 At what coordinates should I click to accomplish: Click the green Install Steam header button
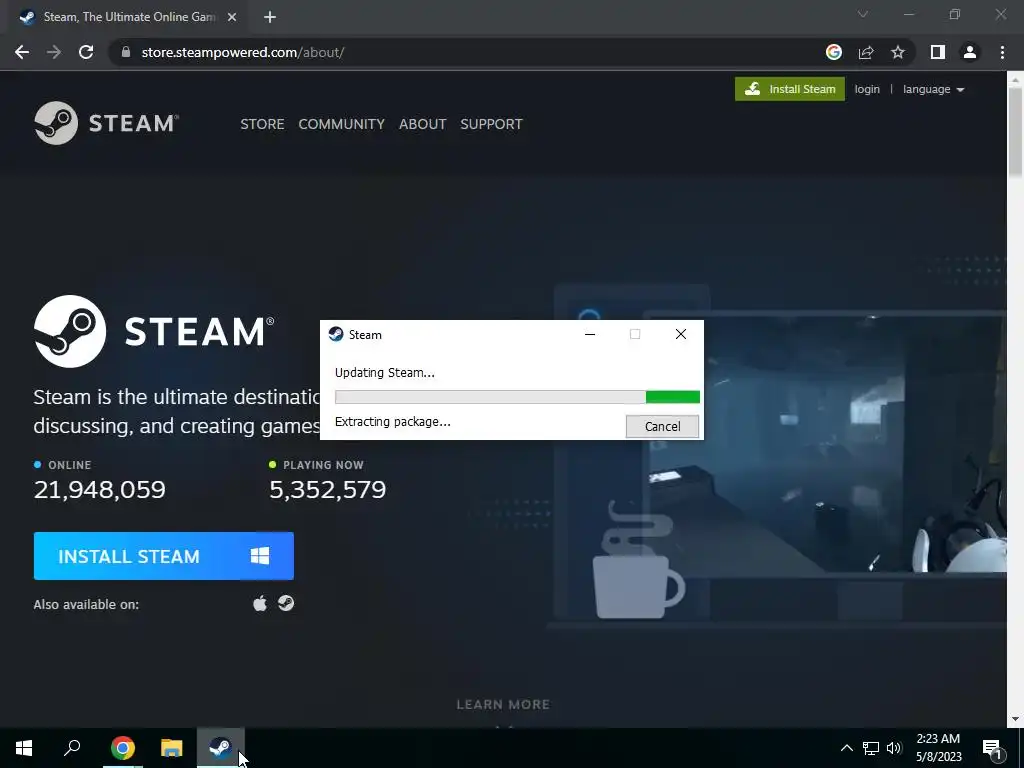[790, 89]
